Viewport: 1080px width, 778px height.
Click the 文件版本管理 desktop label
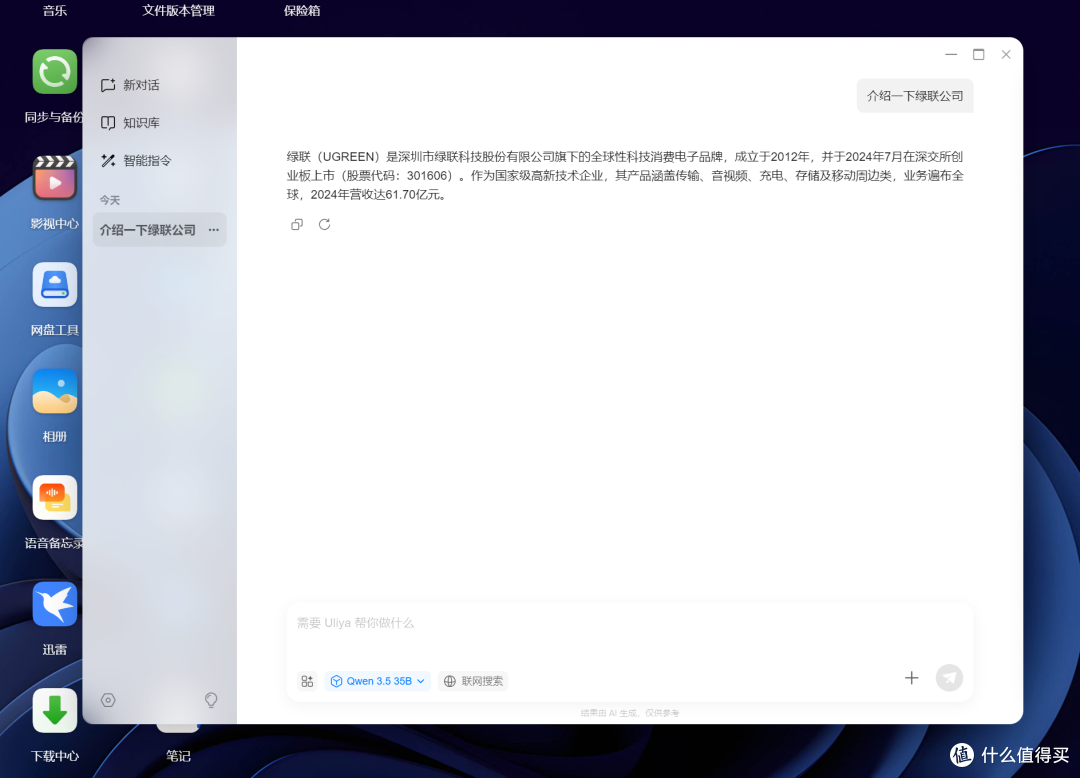click(178, 10)
